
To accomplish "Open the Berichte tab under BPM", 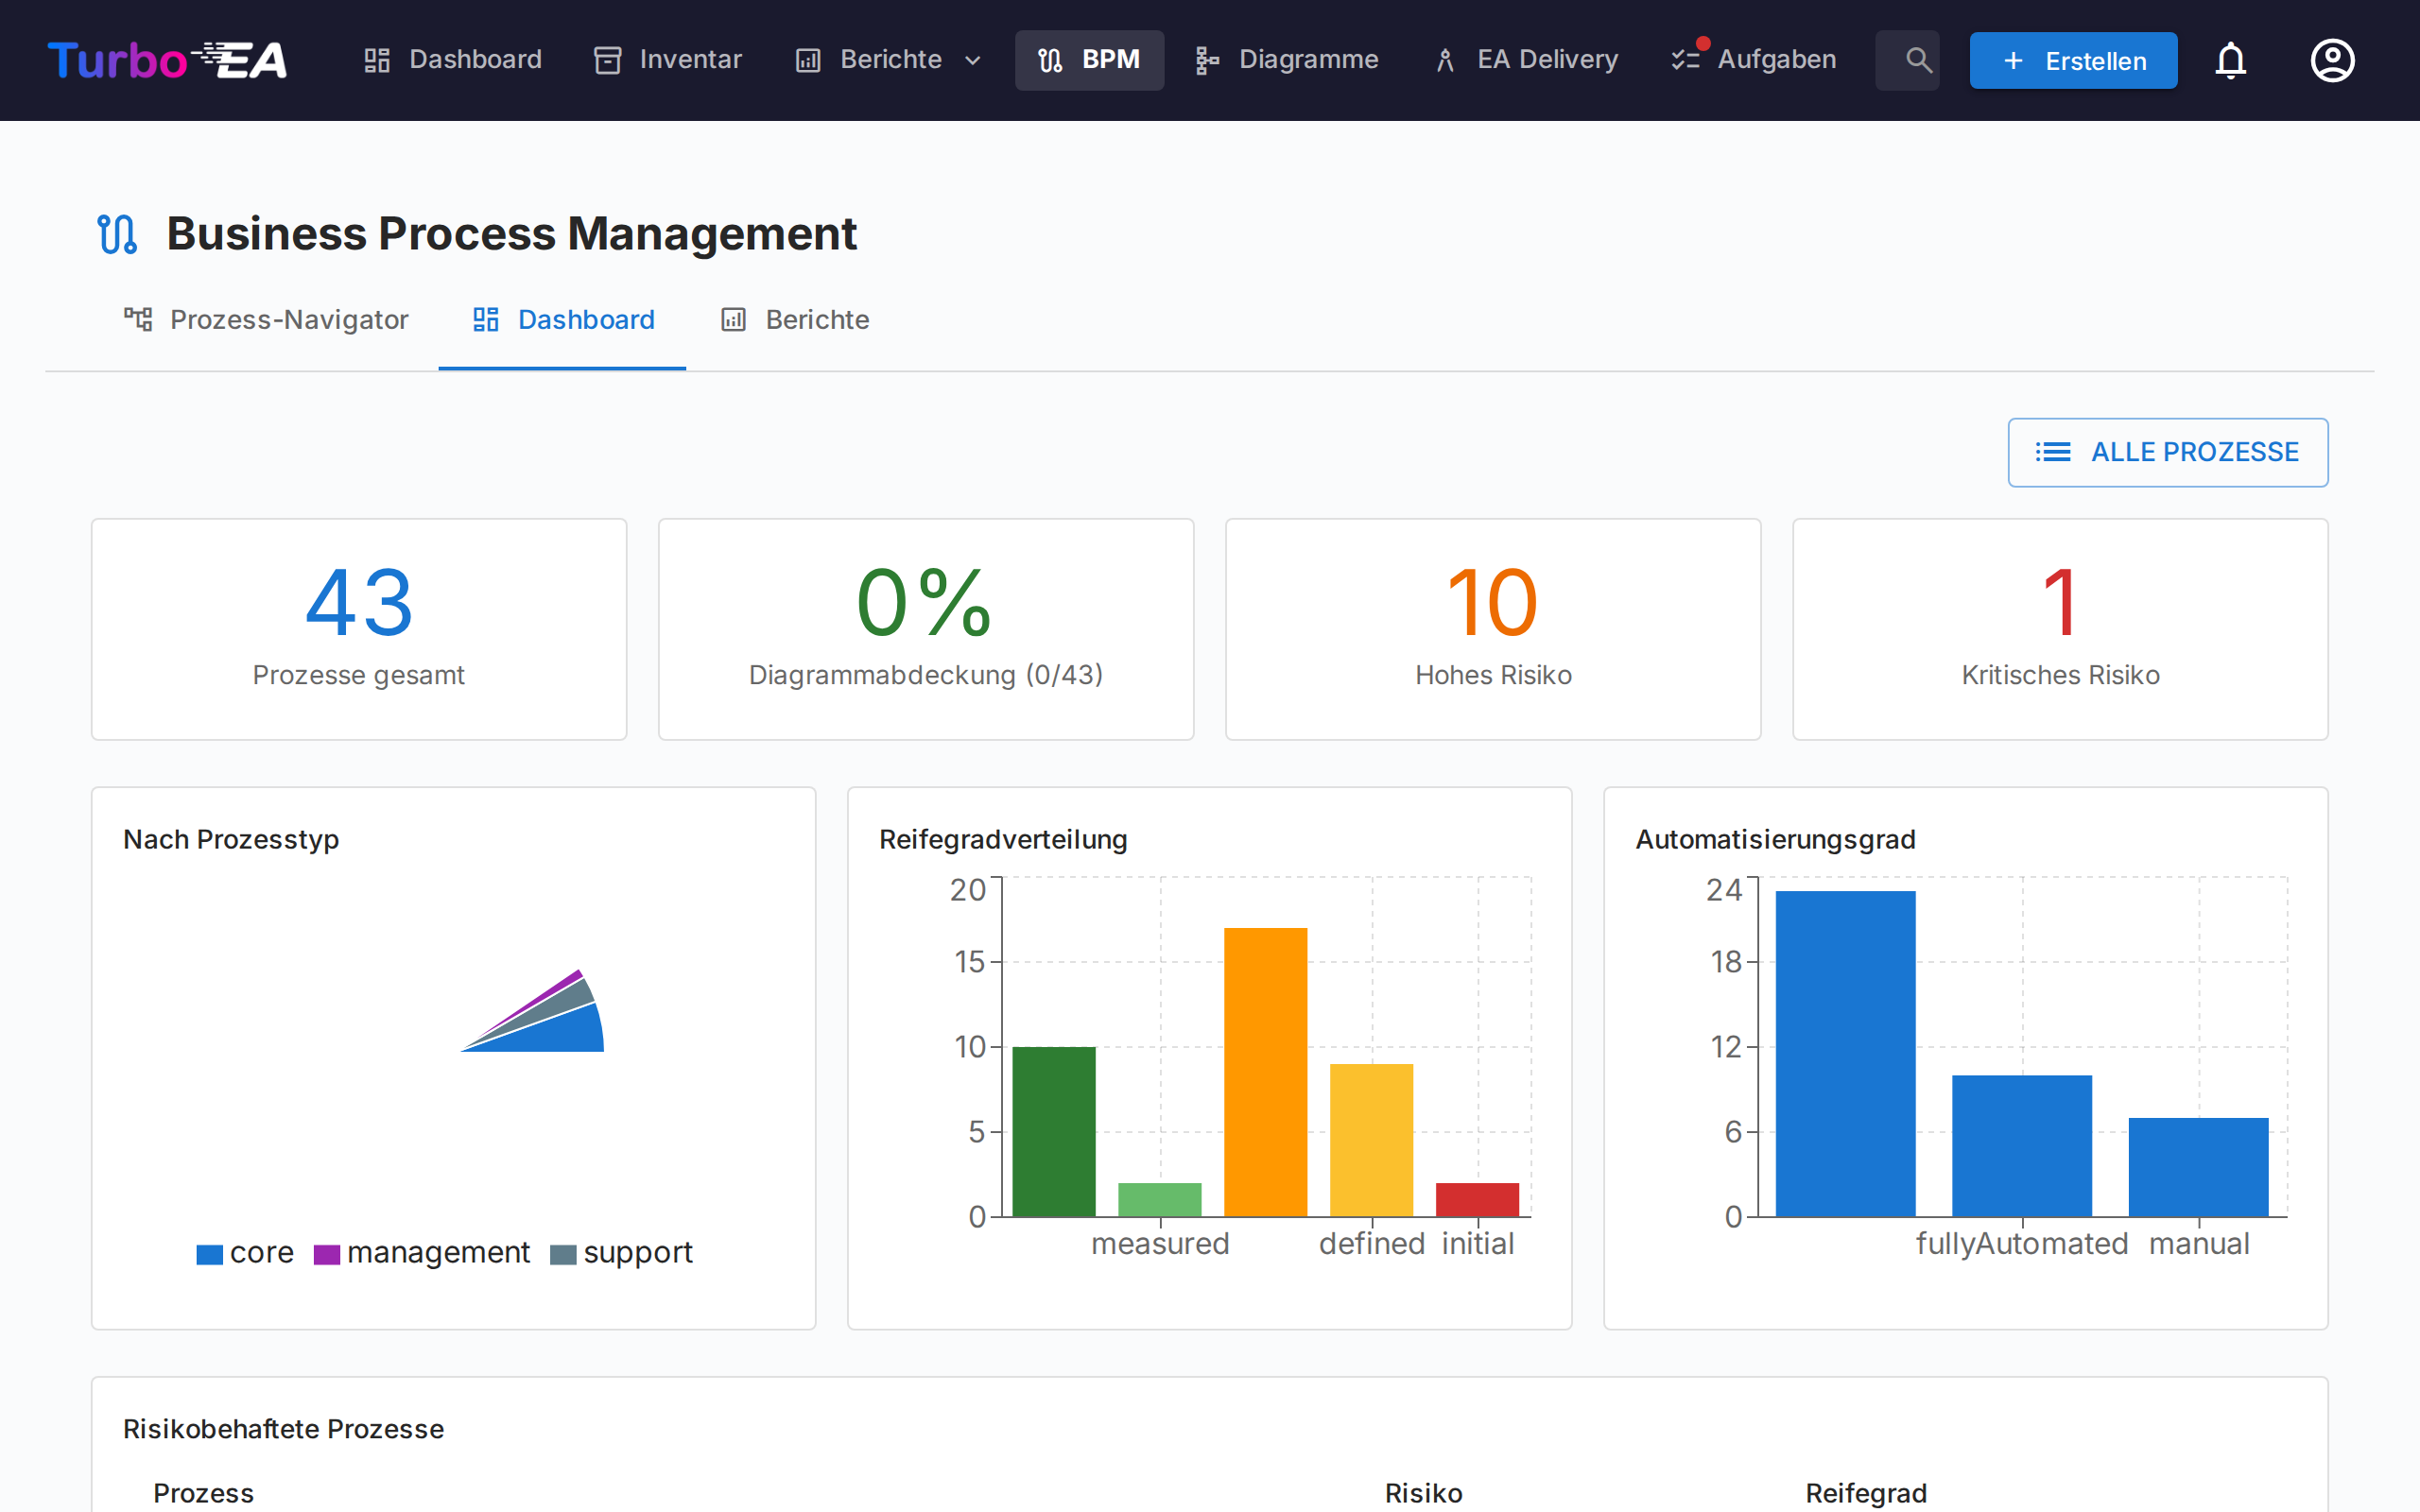I will click(x=794, y=320).
